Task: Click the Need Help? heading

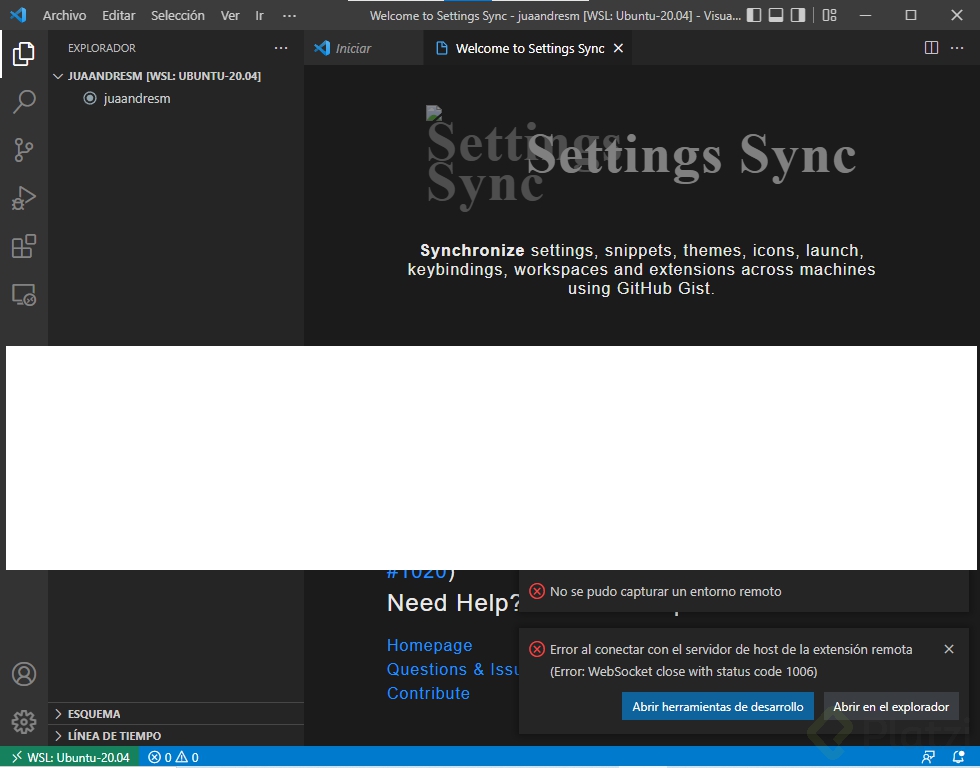Action: [x=454, y=603]
